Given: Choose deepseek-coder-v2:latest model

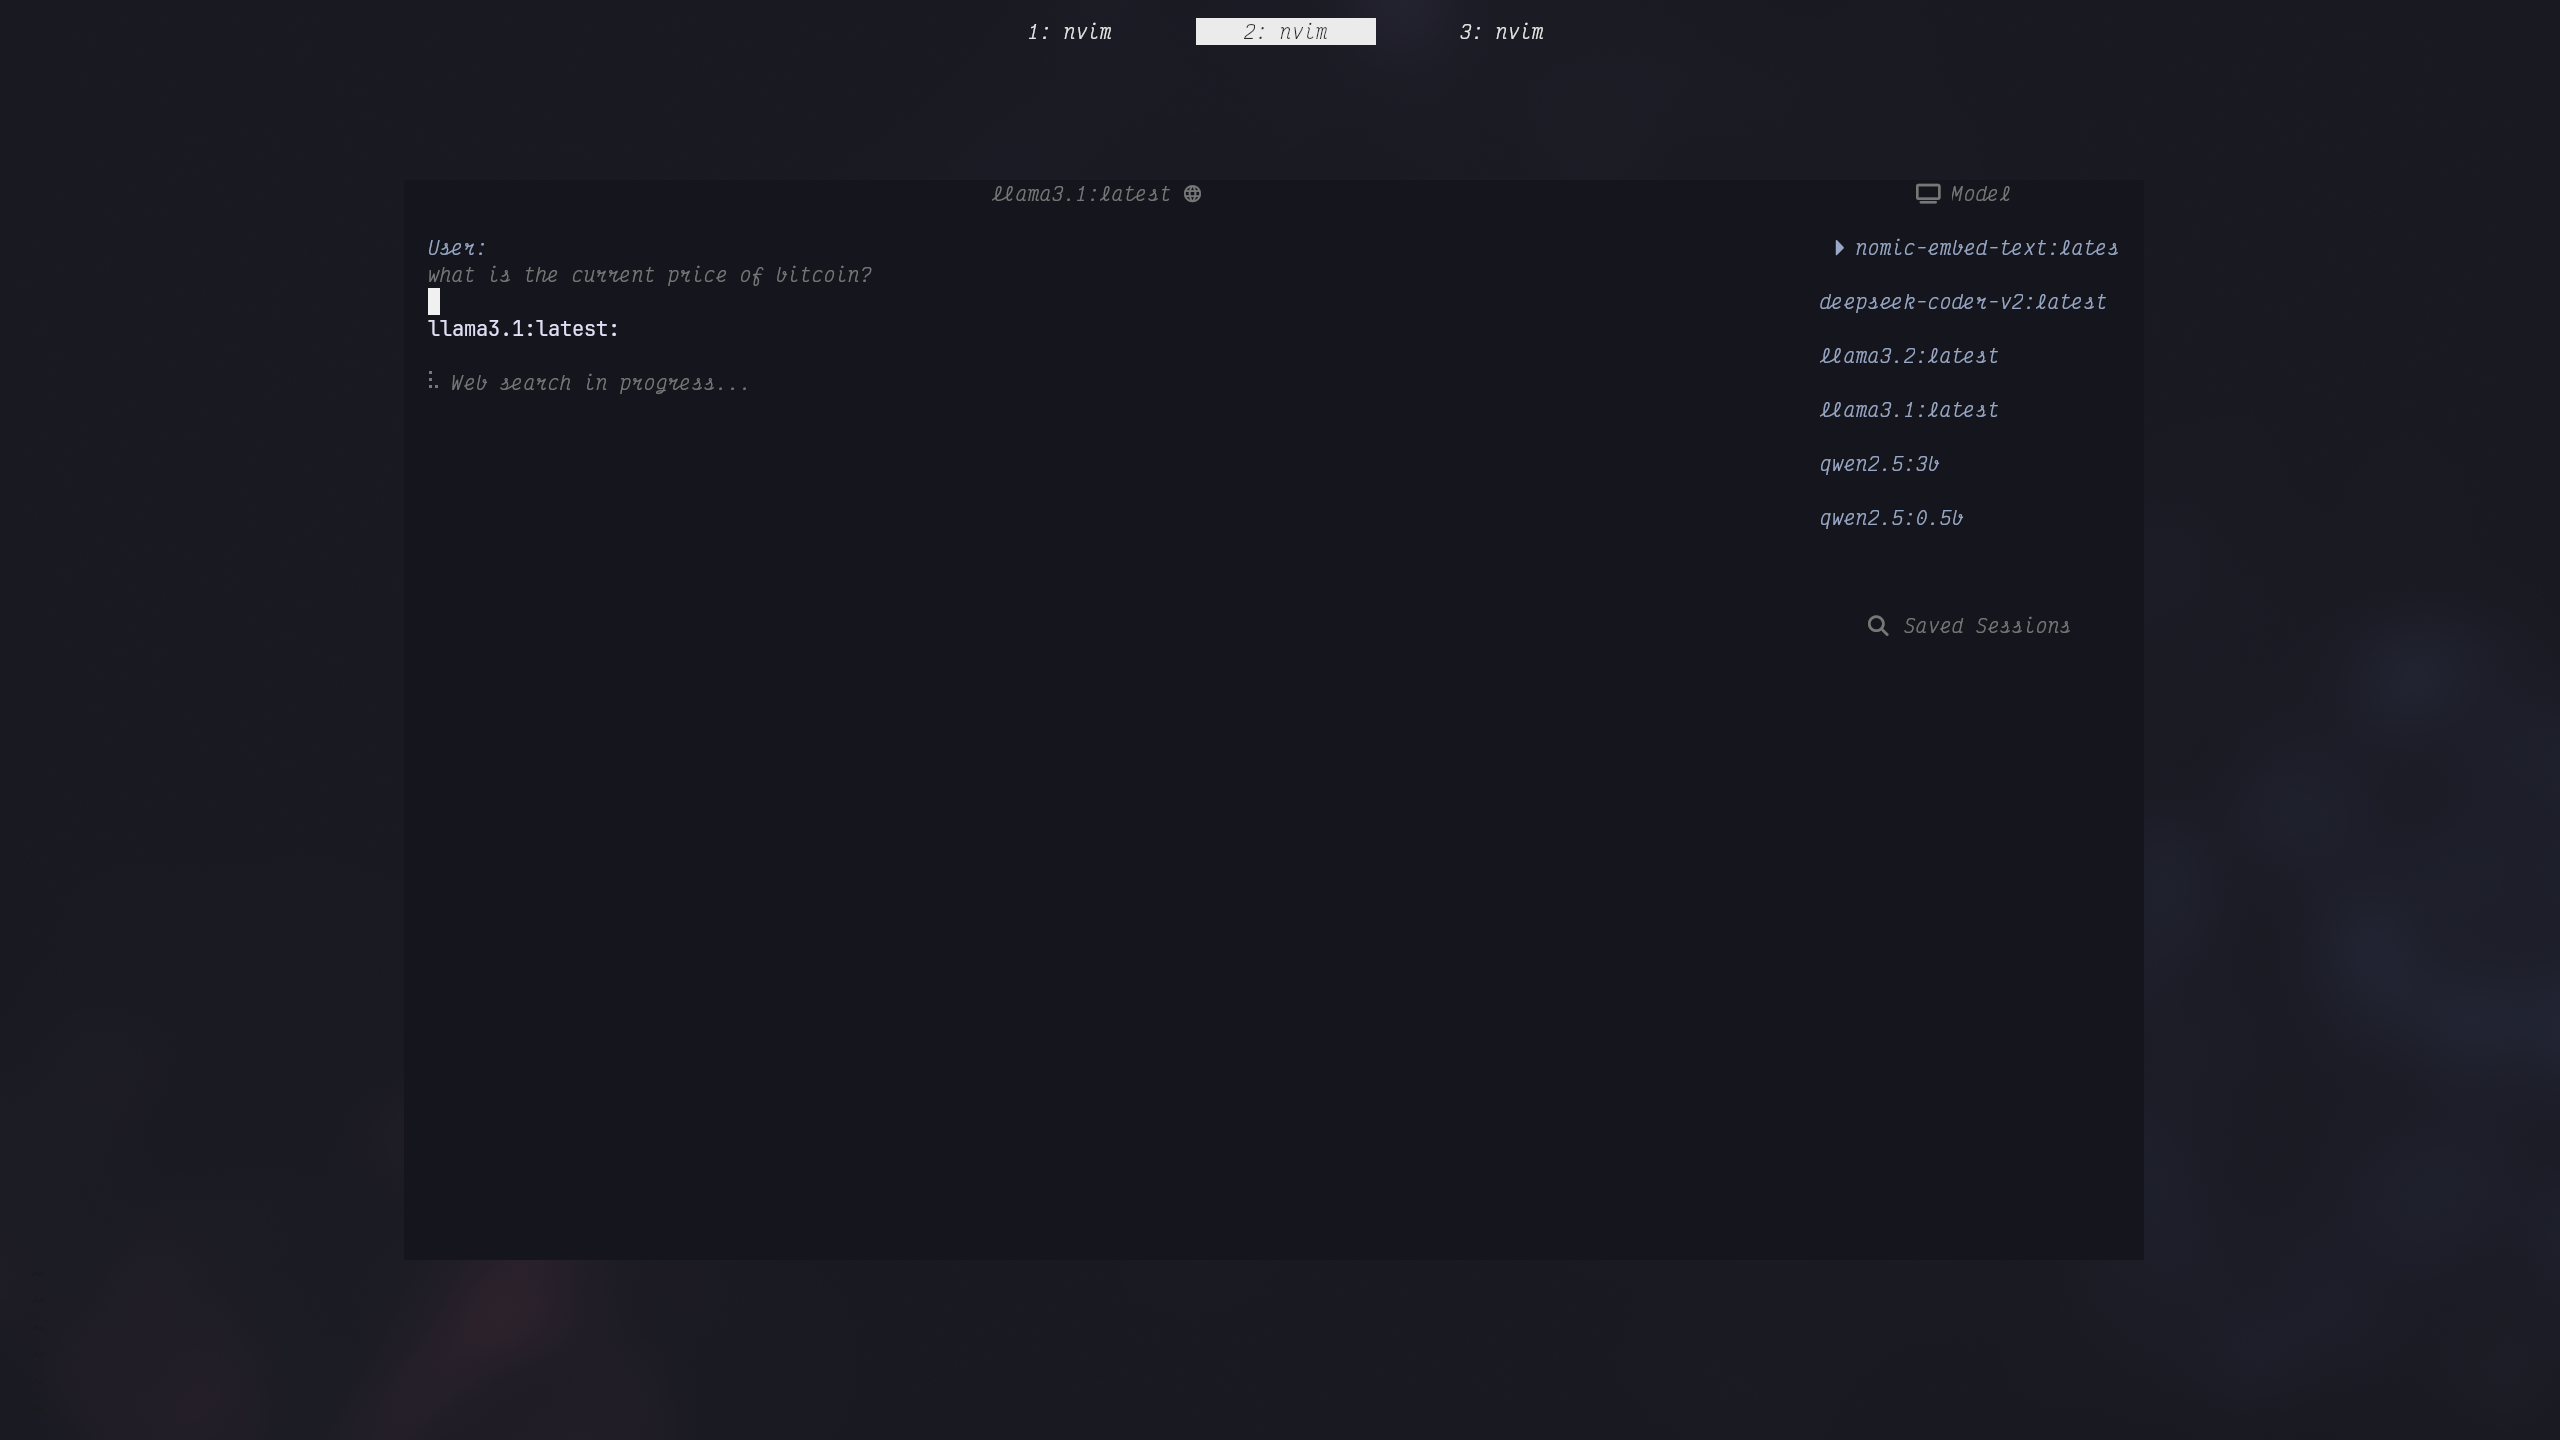Looking at the screenshot, I should (1962, 302).
